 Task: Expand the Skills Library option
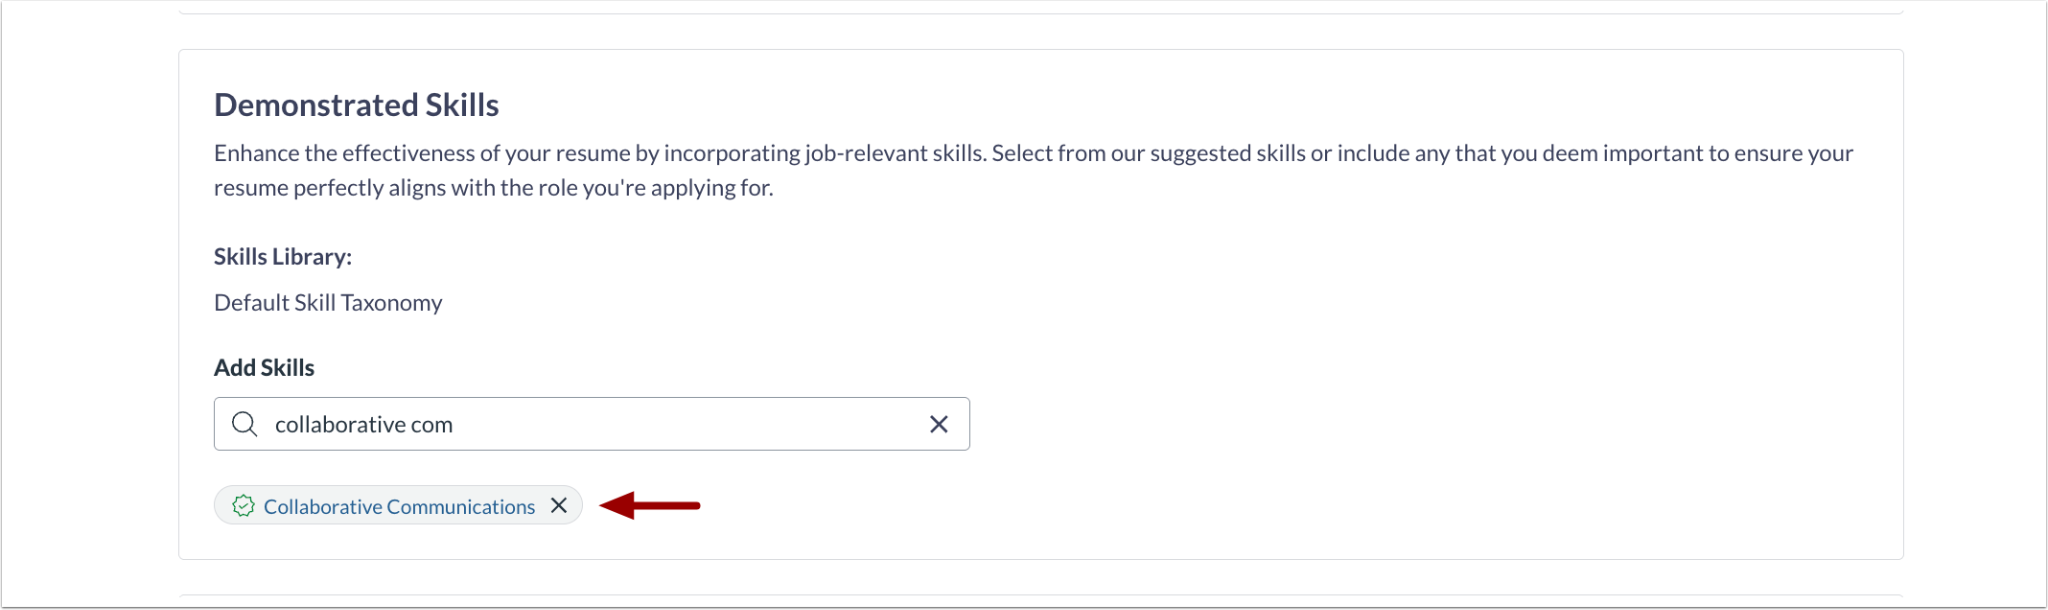pyautogui.click(x=282, y=256)
